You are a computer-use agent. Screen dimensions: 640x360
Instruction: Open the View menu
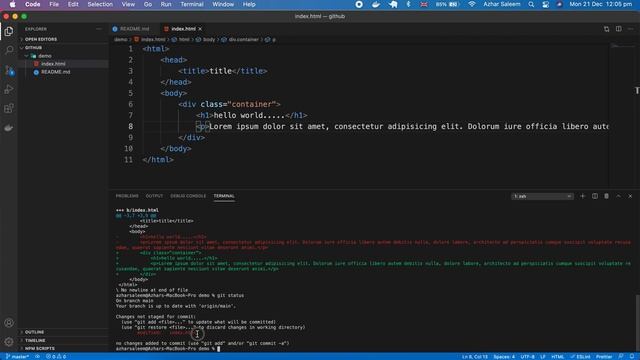coord(128,4)
